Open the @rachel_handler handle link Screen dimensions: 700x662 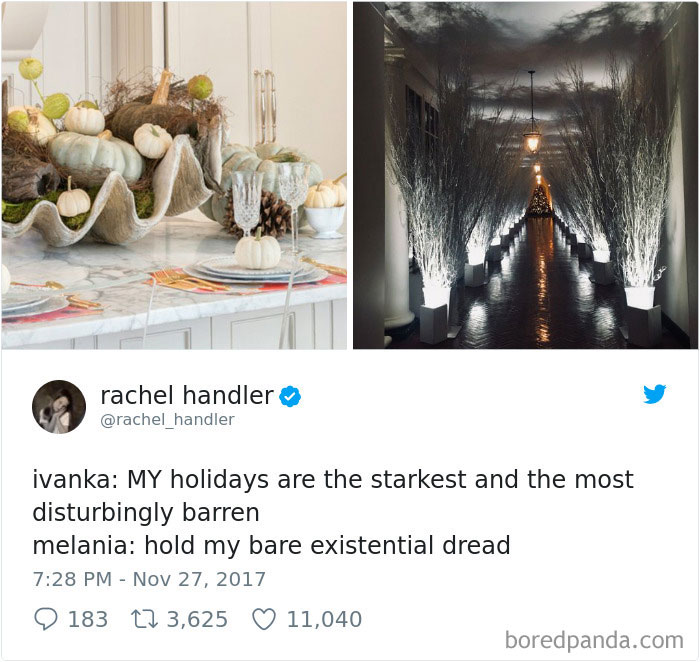(167, 420)
